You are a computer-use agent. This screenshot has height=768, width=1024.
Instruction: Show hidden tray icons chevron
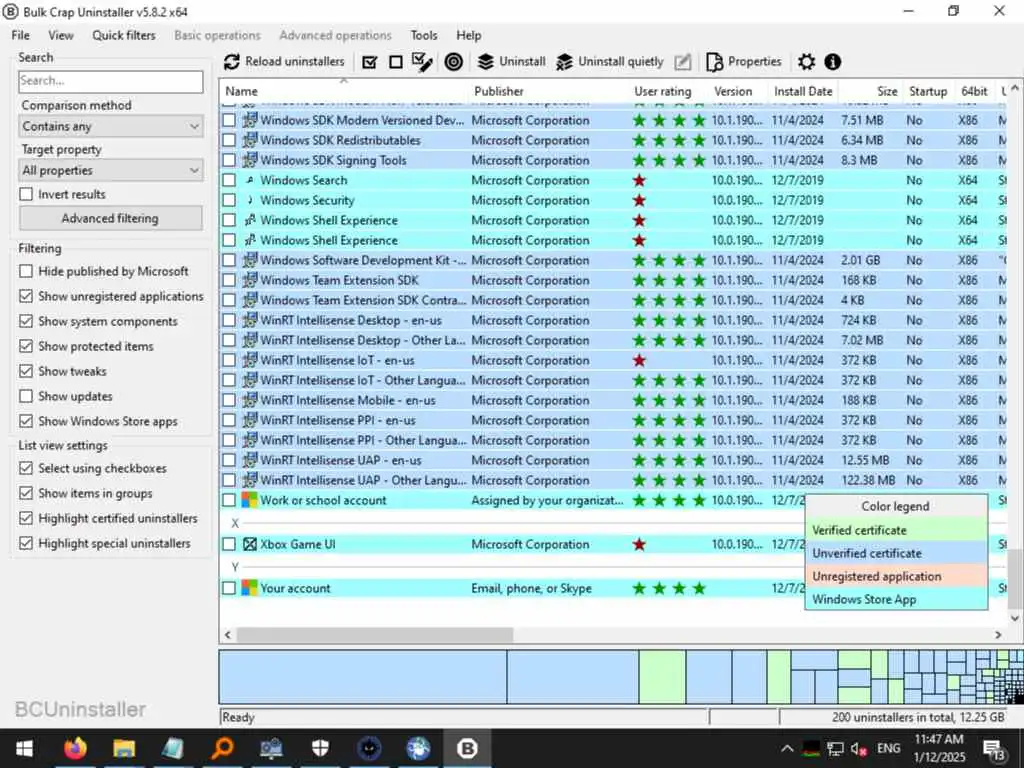click(788, 749)
